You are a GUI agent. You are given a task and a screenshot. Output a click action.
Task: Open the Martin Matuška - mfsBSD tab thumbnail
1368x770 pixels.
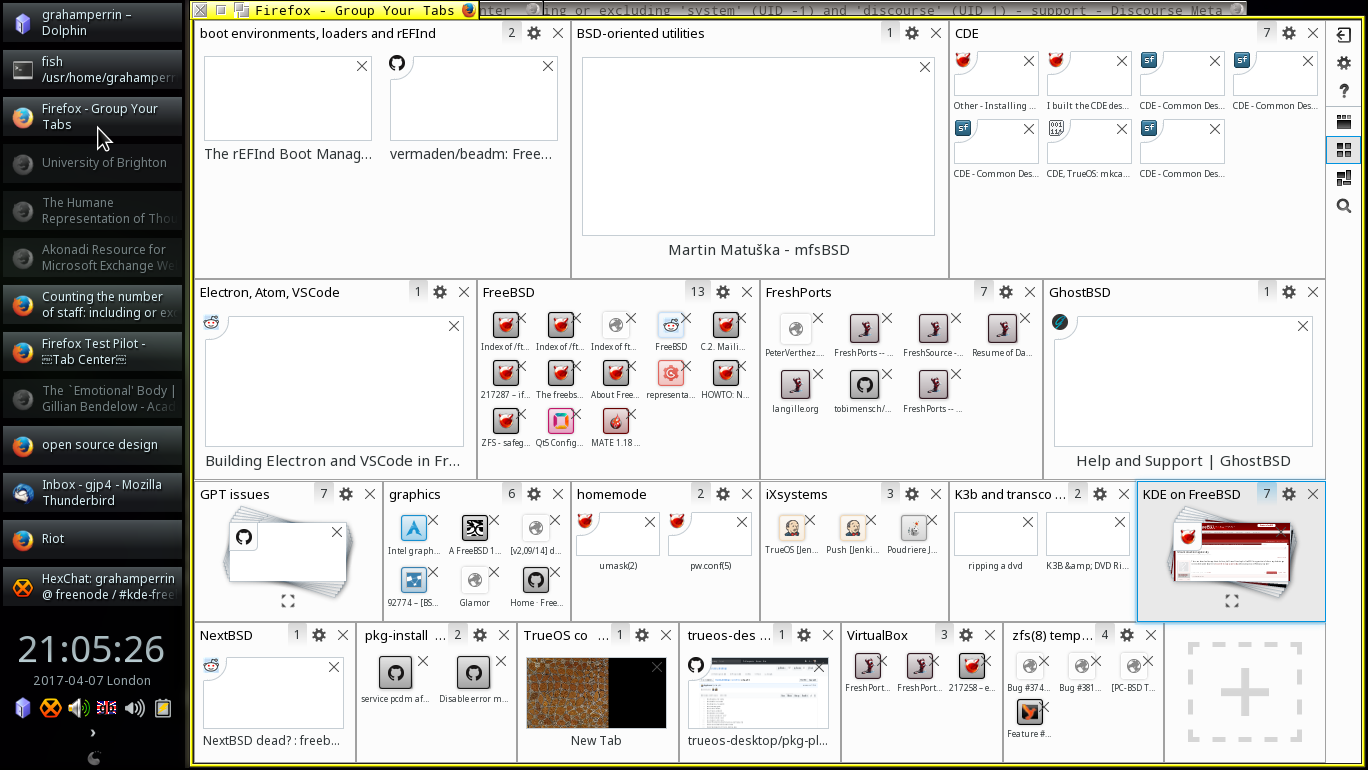click(x=759, y=146)
